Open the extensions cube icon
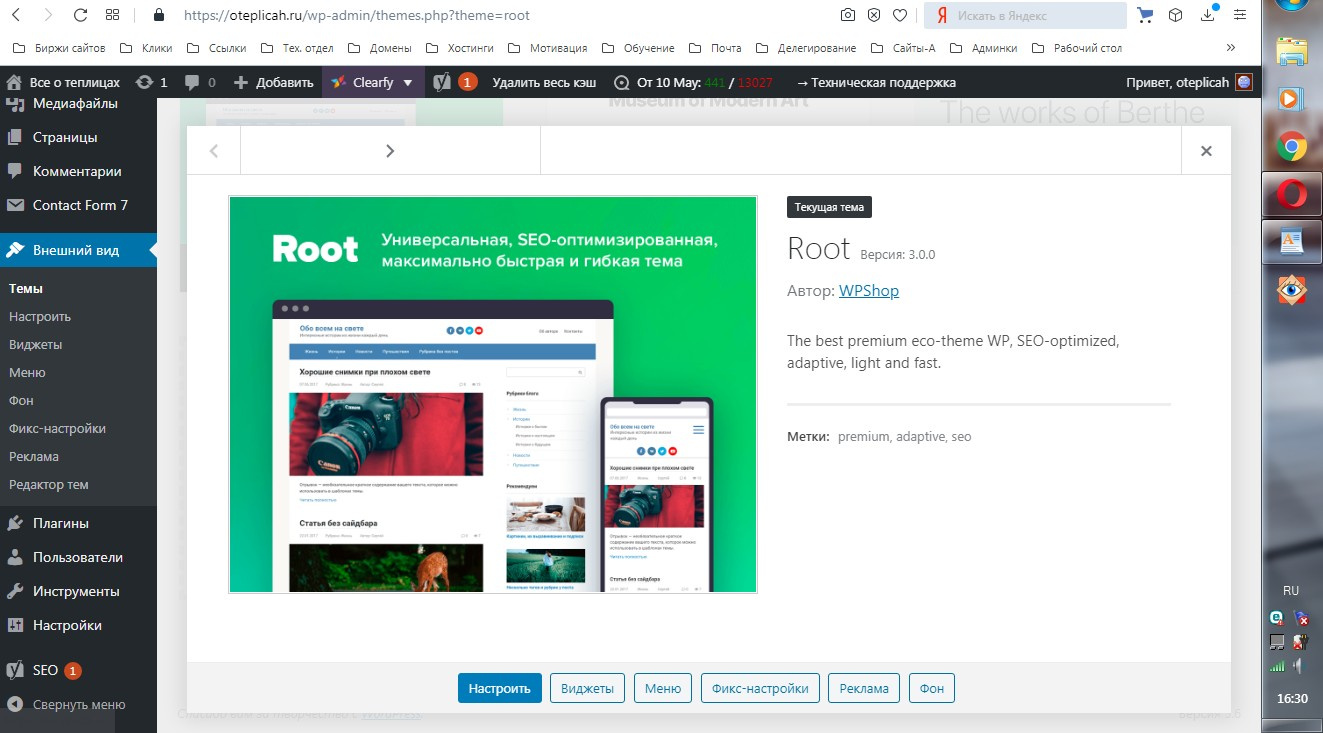This screenshot has height=733, width=1323. pos(1176,16)
